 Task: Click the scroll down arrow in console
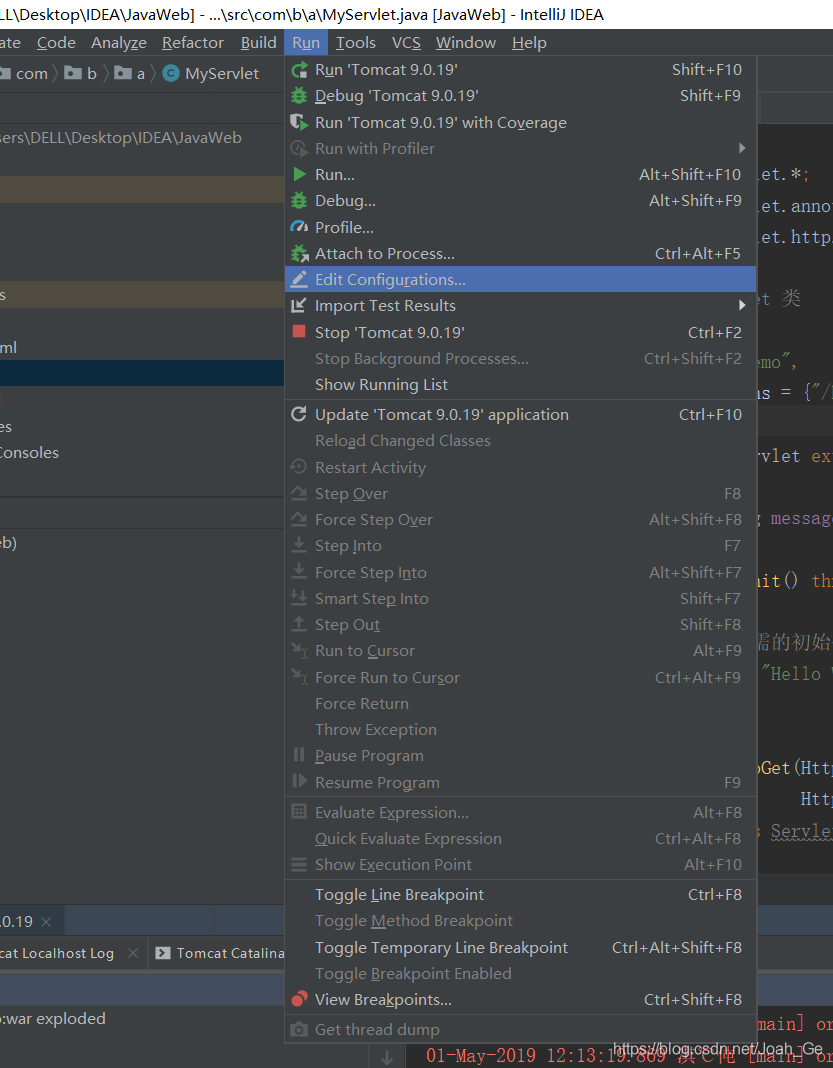pos(387,1057)
